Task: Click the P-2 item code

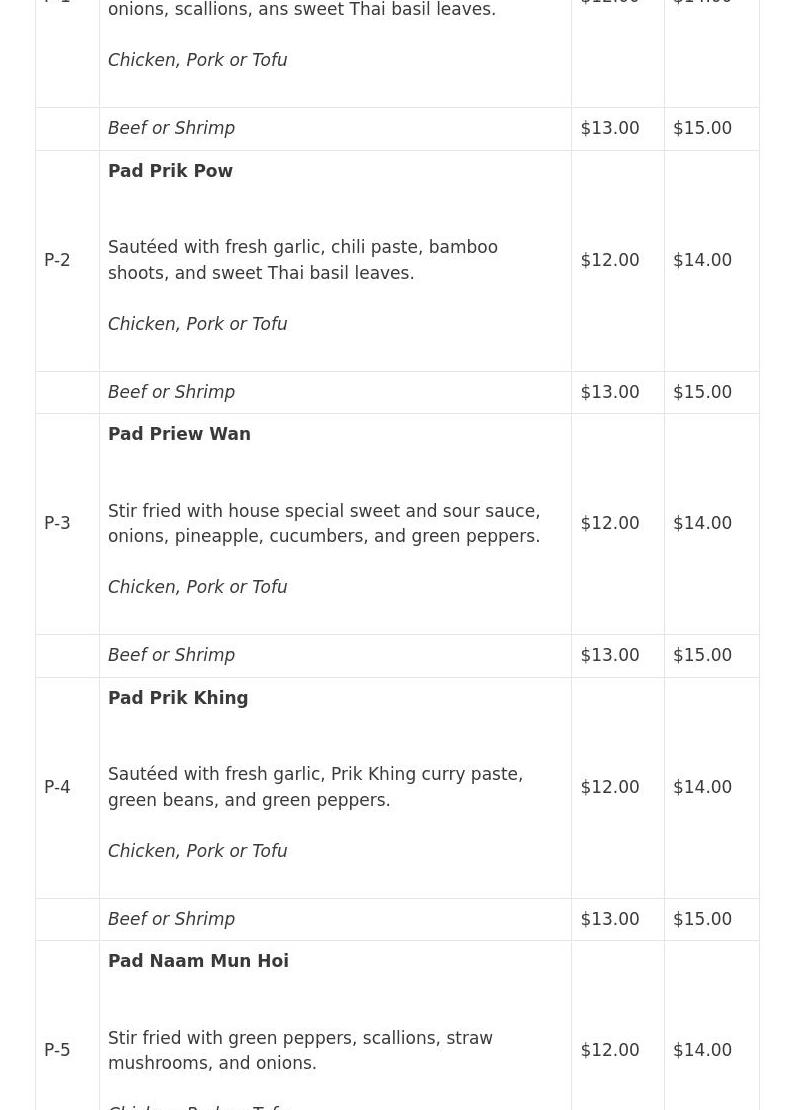Action: coord(57,260)
